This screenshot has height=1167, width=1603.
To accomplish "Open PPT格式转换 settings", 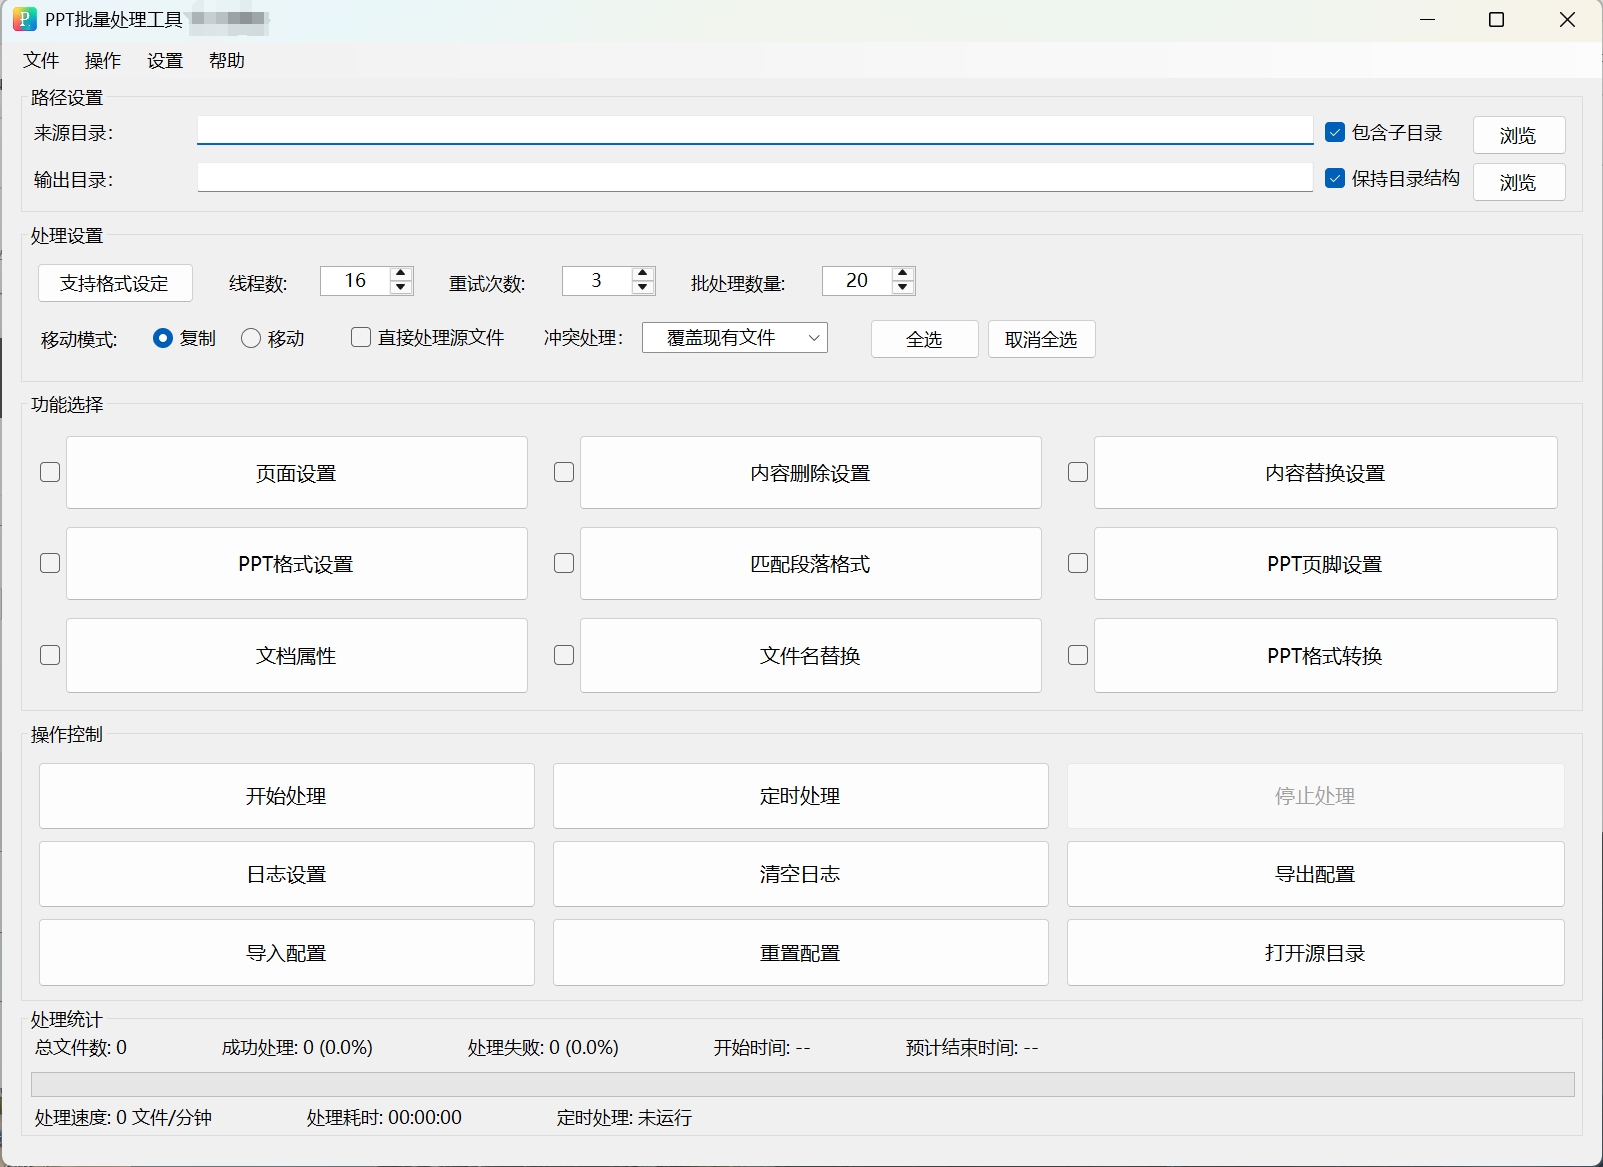I will click(1326, 655).
